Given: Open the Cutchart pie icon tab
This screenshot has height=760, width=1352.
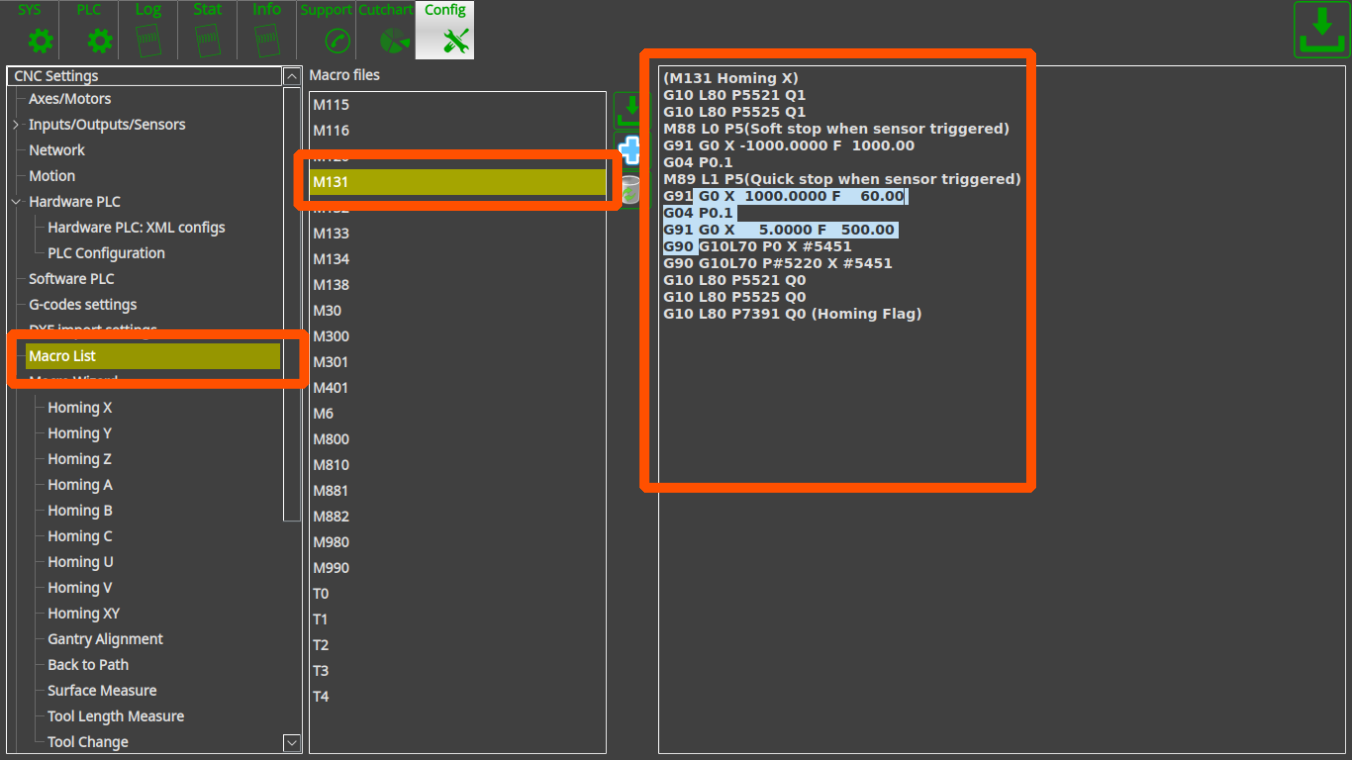Looking at the screenshot, I should coord(386,30).
